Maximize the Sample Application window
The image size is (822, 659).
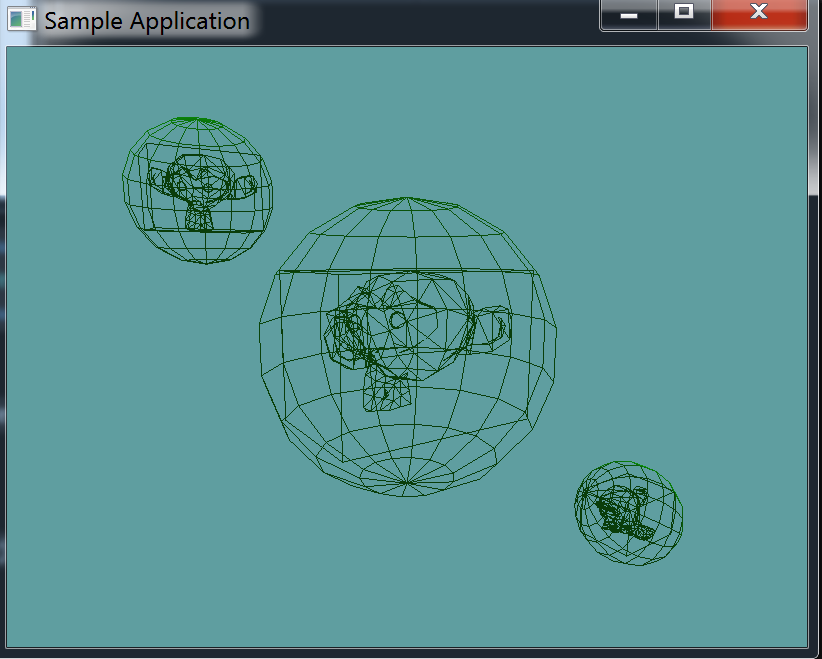(x=684, y=14)
